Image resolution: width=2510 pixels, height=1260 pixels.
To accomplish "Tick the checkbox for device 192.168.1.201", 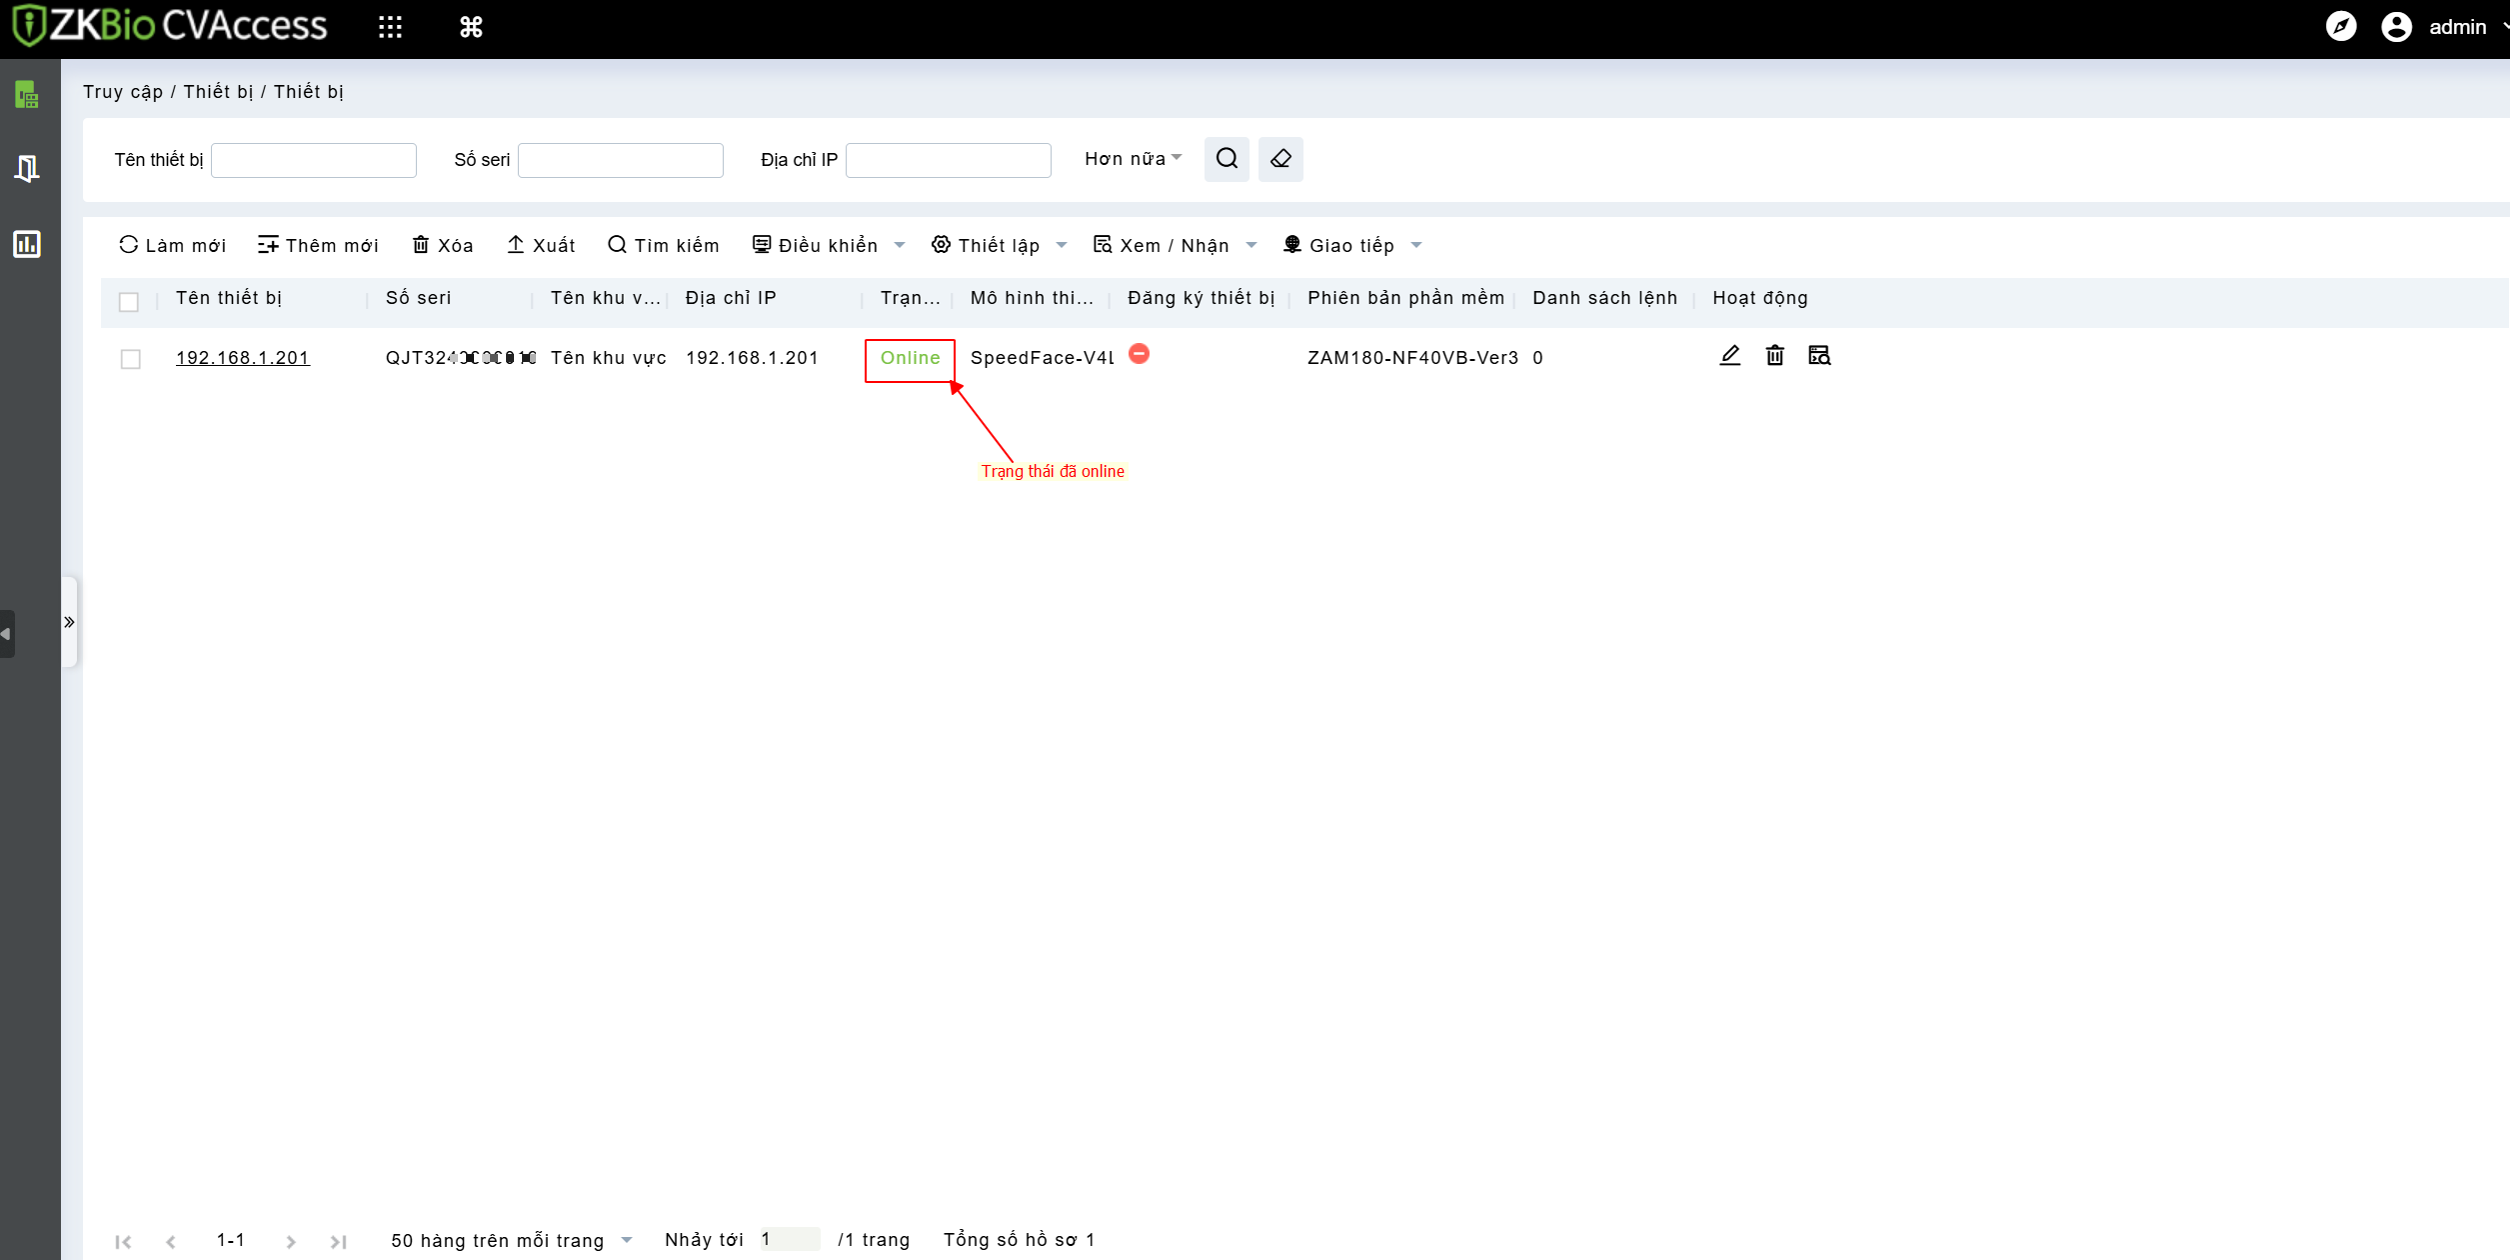I will click(131, 359).
